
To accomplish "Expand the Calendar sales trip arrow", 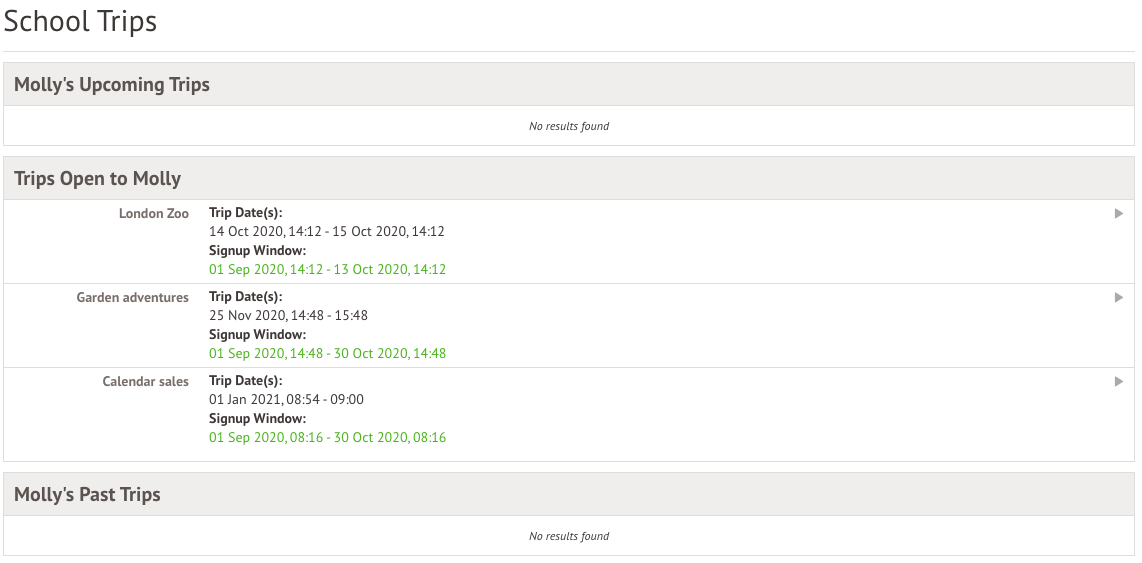I will [x=1119, y=381].
